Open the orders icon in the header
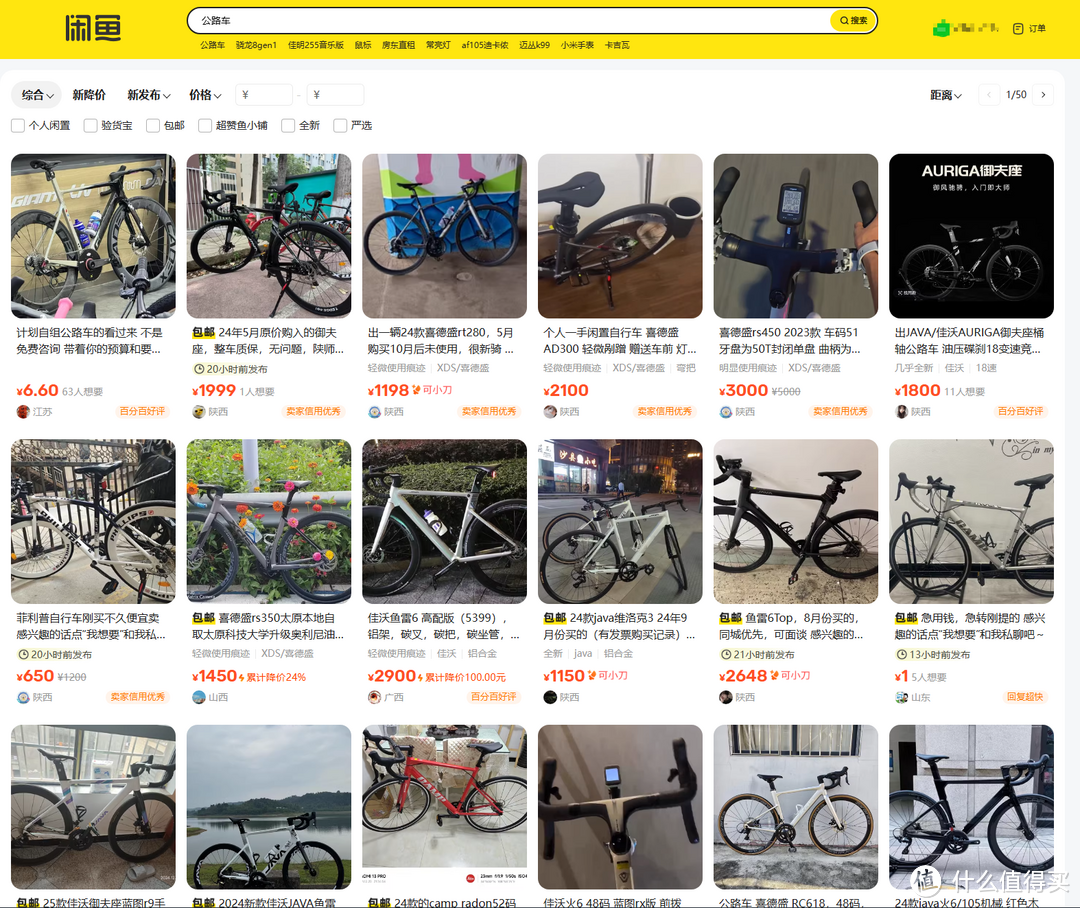Viewport: 1080px width, 908px height. 1029,28
